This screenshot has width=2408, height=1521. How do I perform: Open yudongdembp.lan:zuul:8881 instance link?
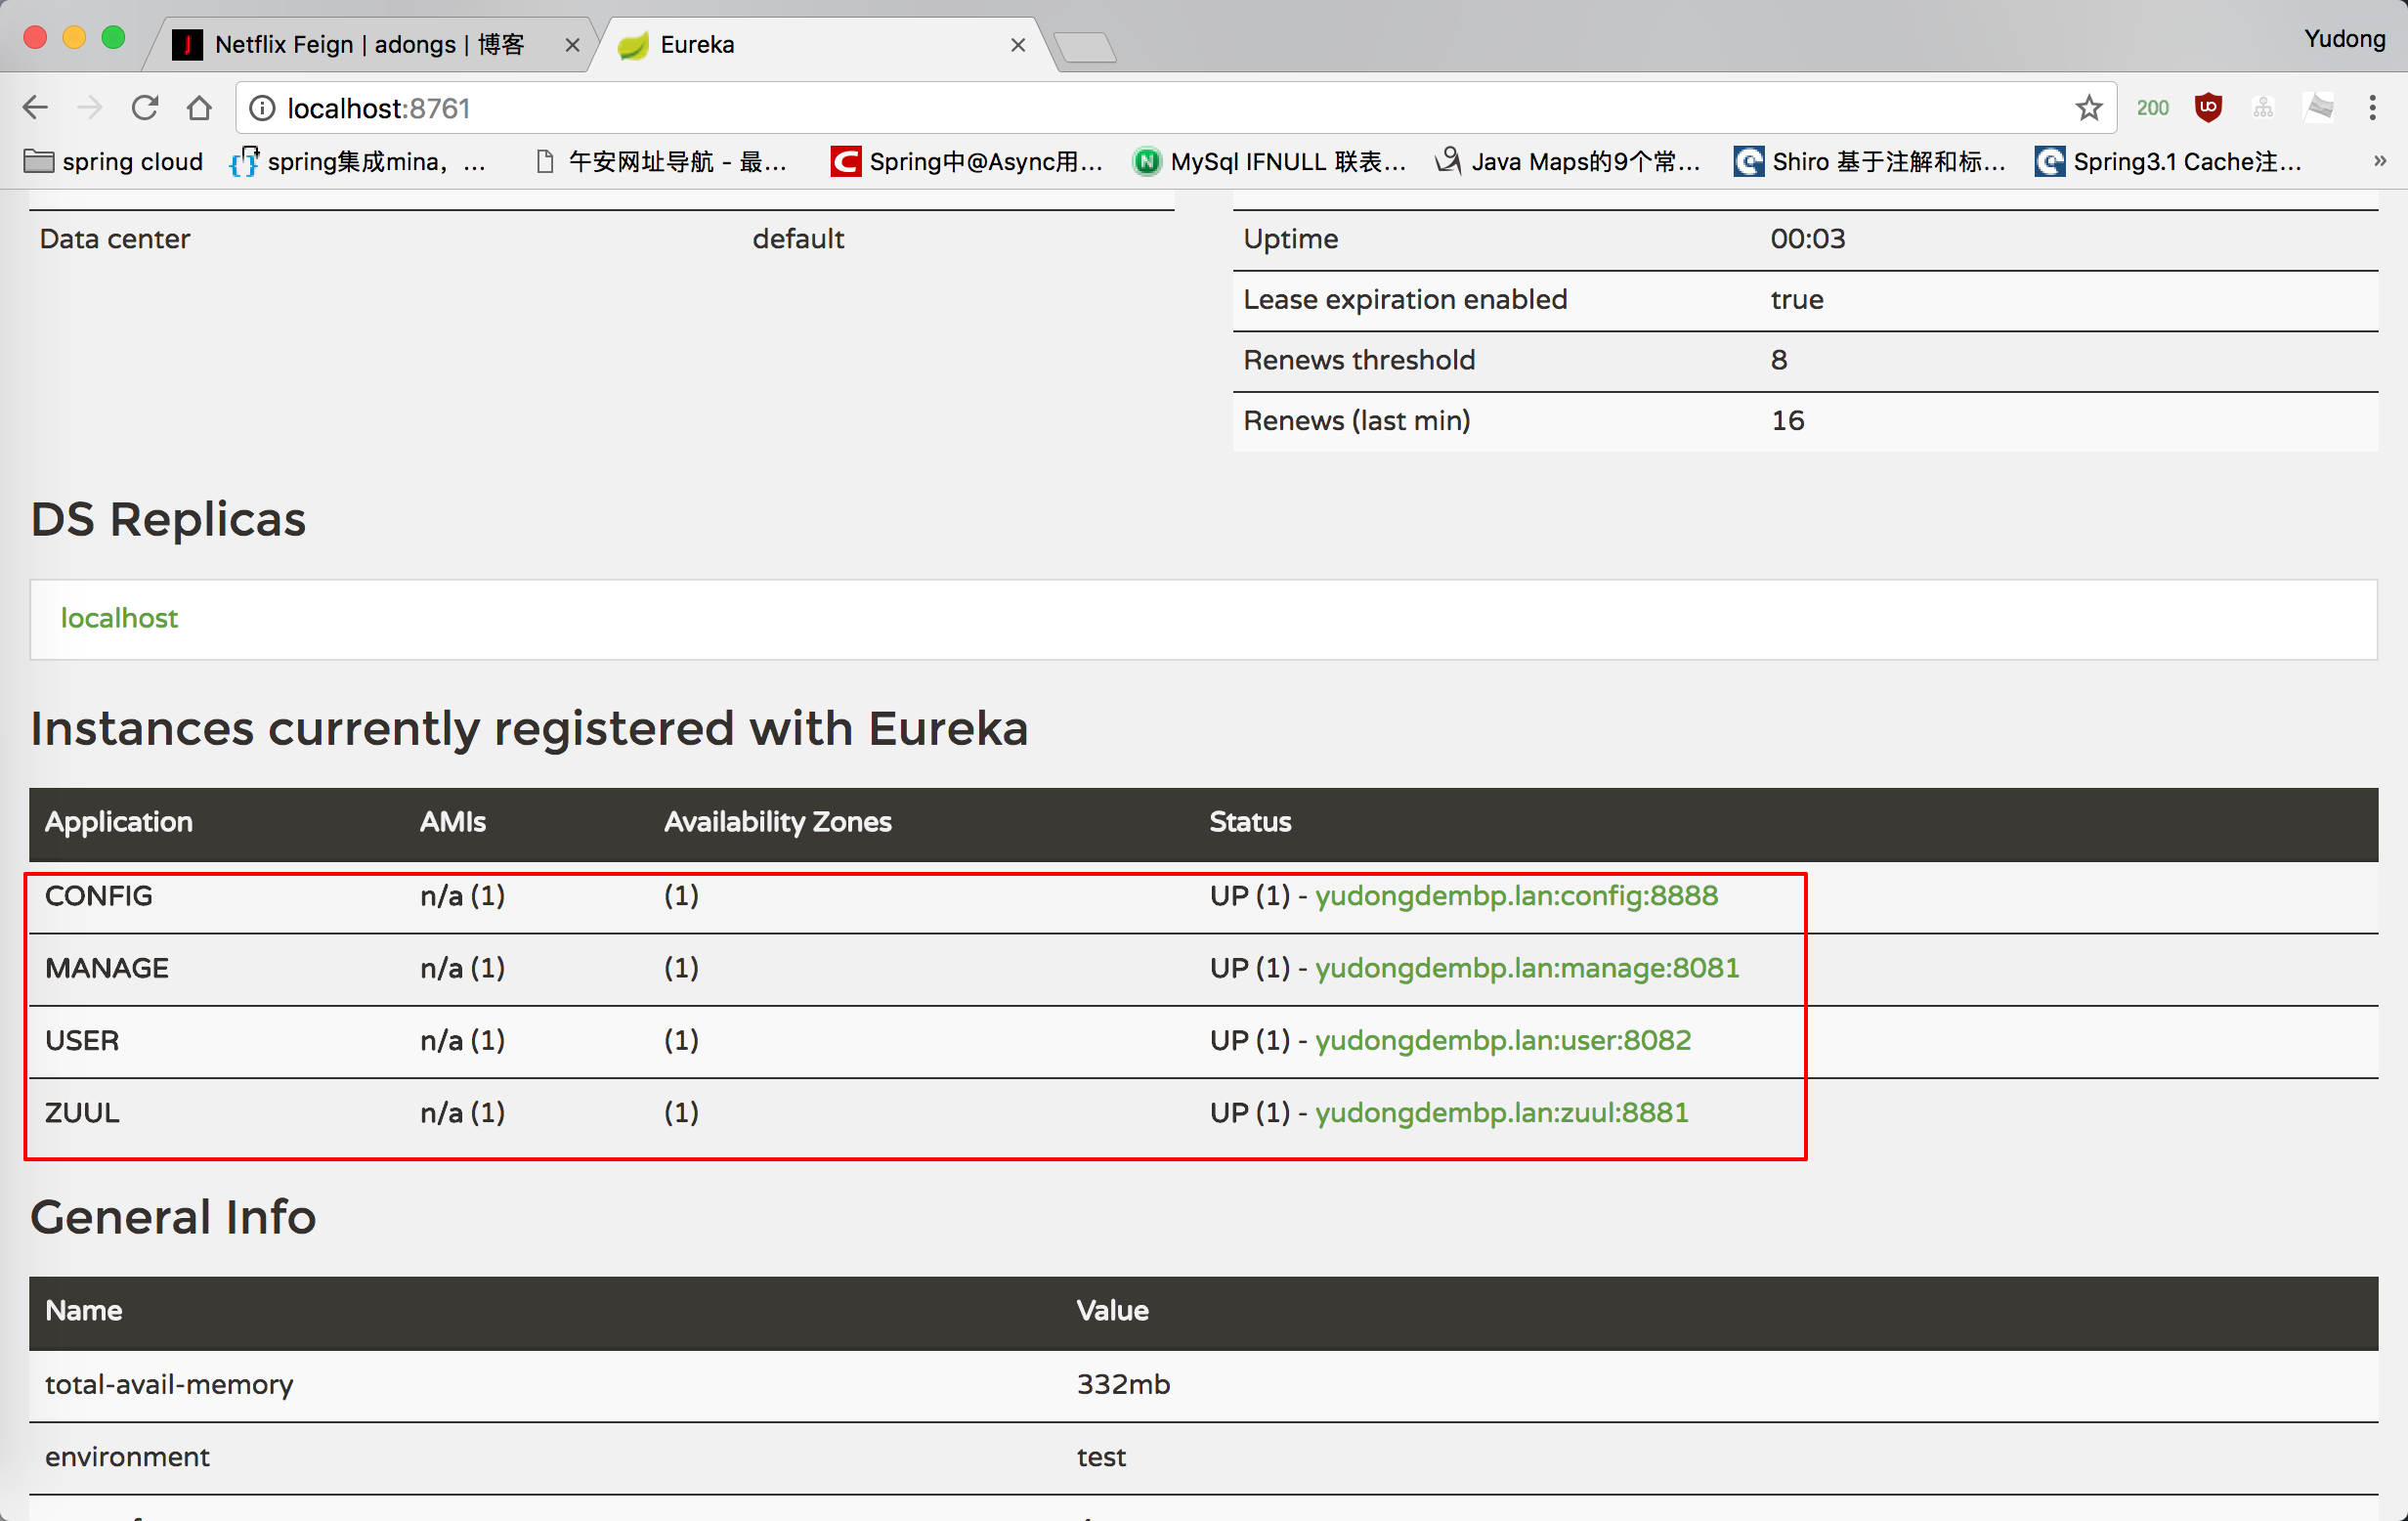[x=1501, y=1112]
